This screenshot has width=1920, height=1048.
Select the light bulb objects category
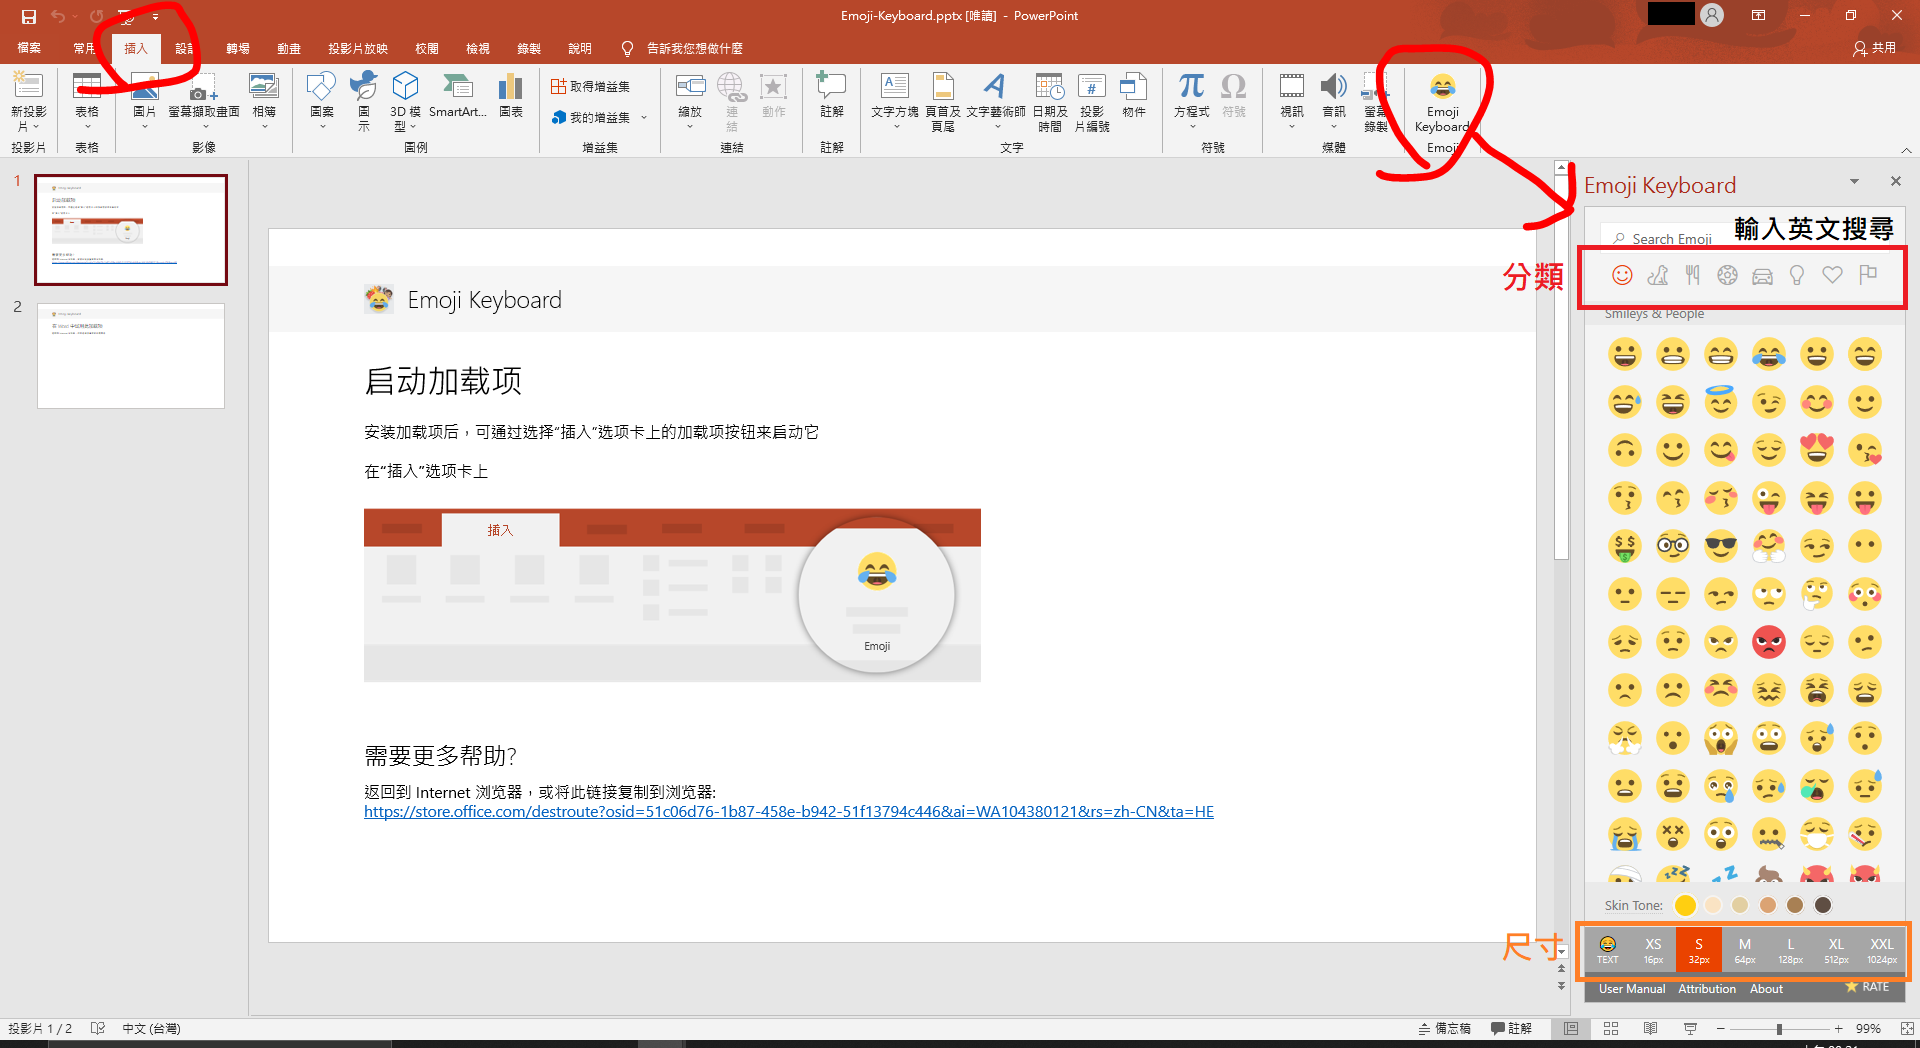point(1797,275)
